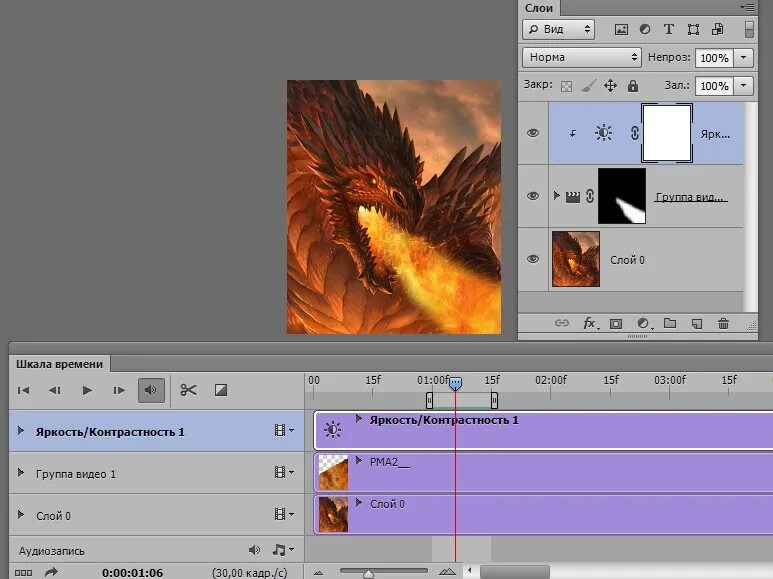Screen dimensions: 773x579
Task: Expand Слой 0 timeline track
Action: (21, 514)
